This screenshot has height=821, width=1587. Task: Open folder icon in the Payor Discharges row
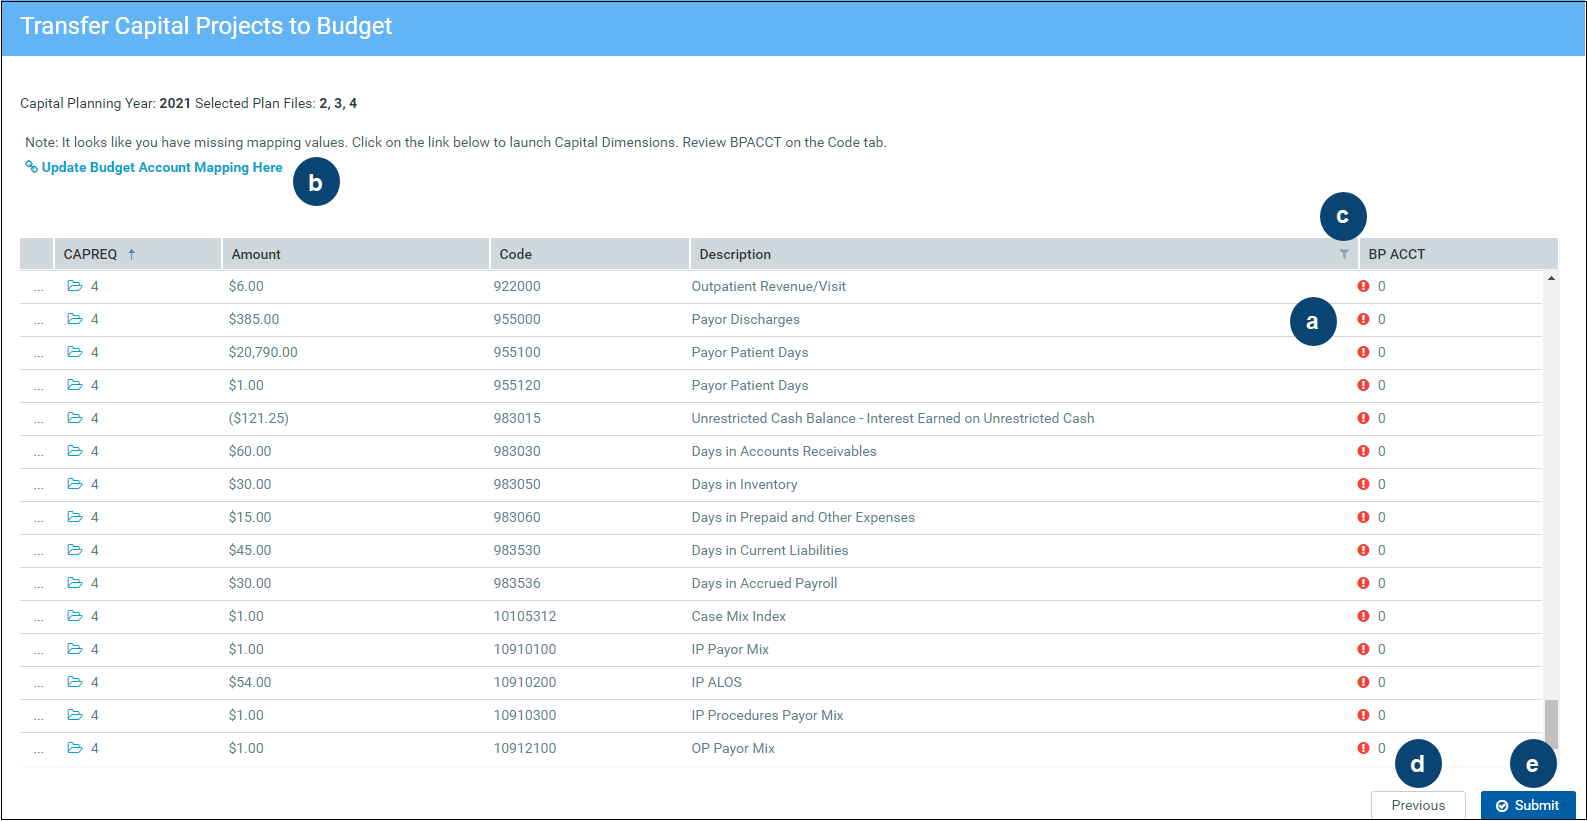point(75,319)
